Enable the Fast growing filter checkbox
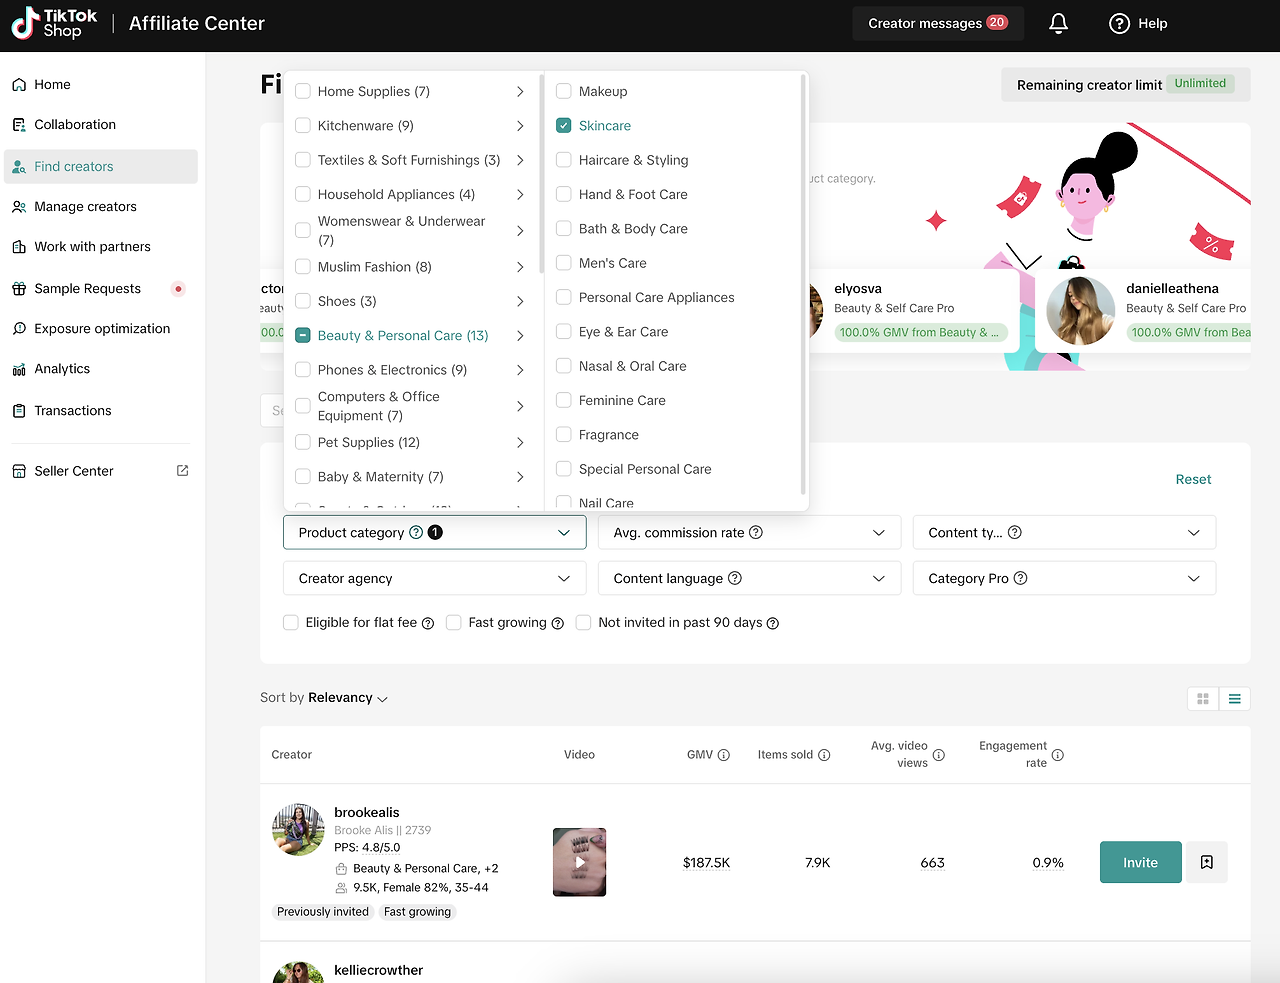Viewport: 1280px width, 983px height. click(x=454, y=622)
